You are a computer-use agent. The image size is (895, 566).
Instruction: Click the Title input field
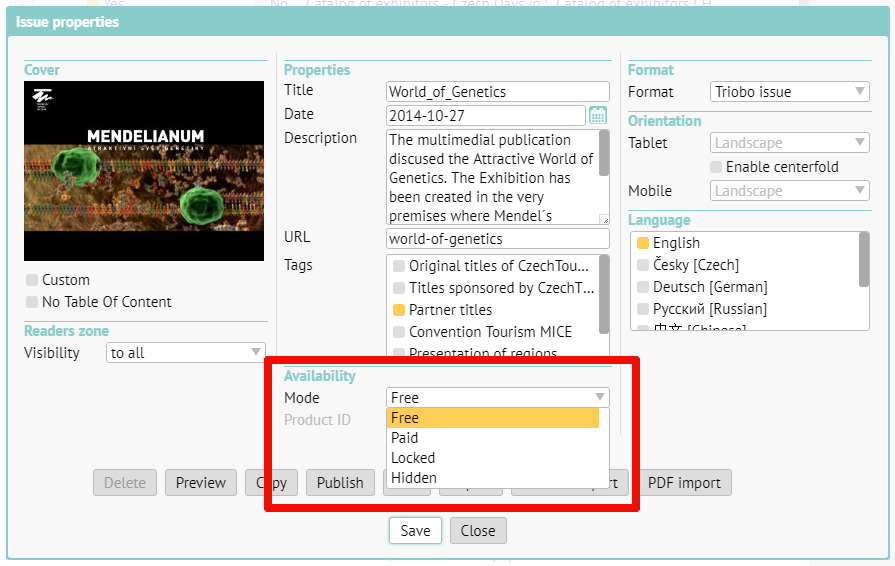pos(497,92)
